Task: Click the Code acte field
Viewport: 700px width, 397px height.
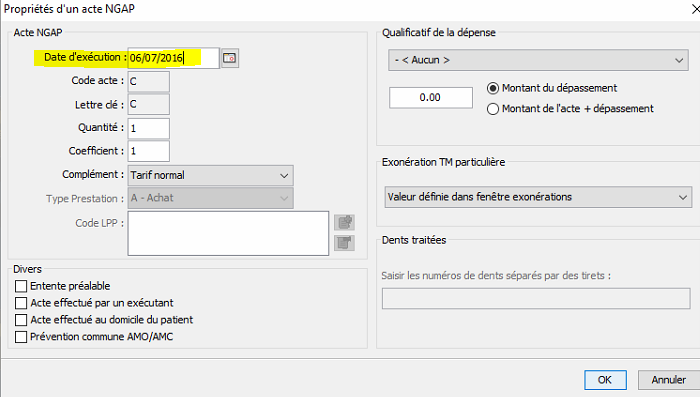Action: point(149,82)
